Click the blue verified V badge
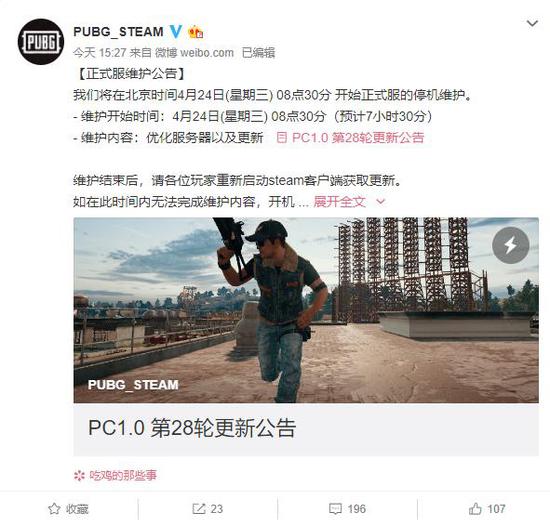 coord(176,32)
